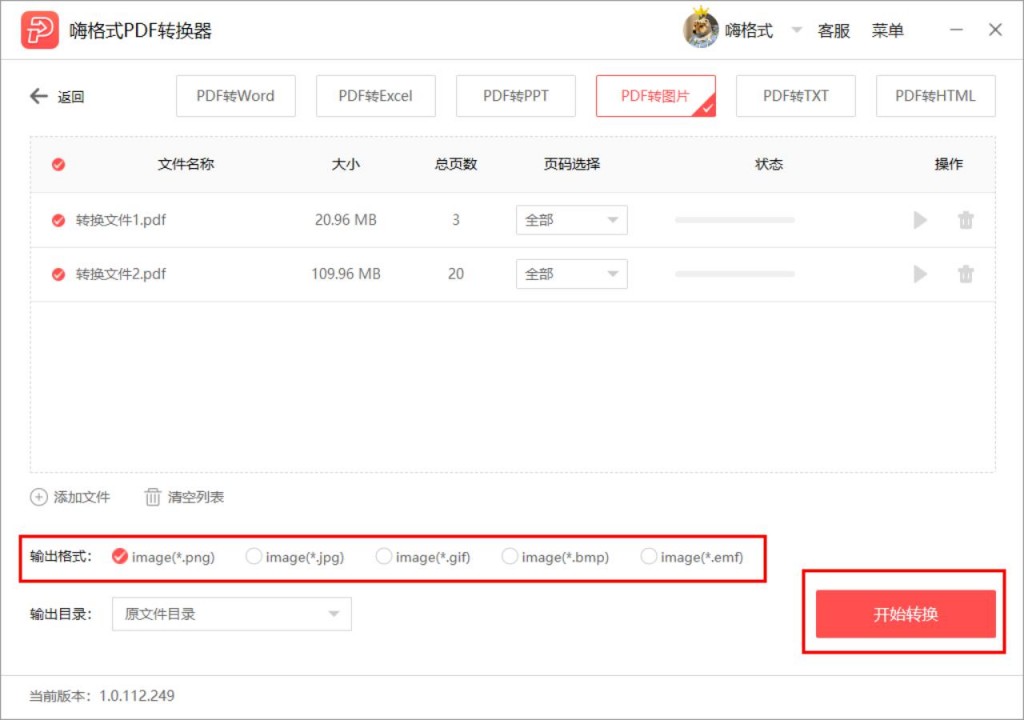
Task: Click the red PDF converter app logo
Action: pos(40,30)
